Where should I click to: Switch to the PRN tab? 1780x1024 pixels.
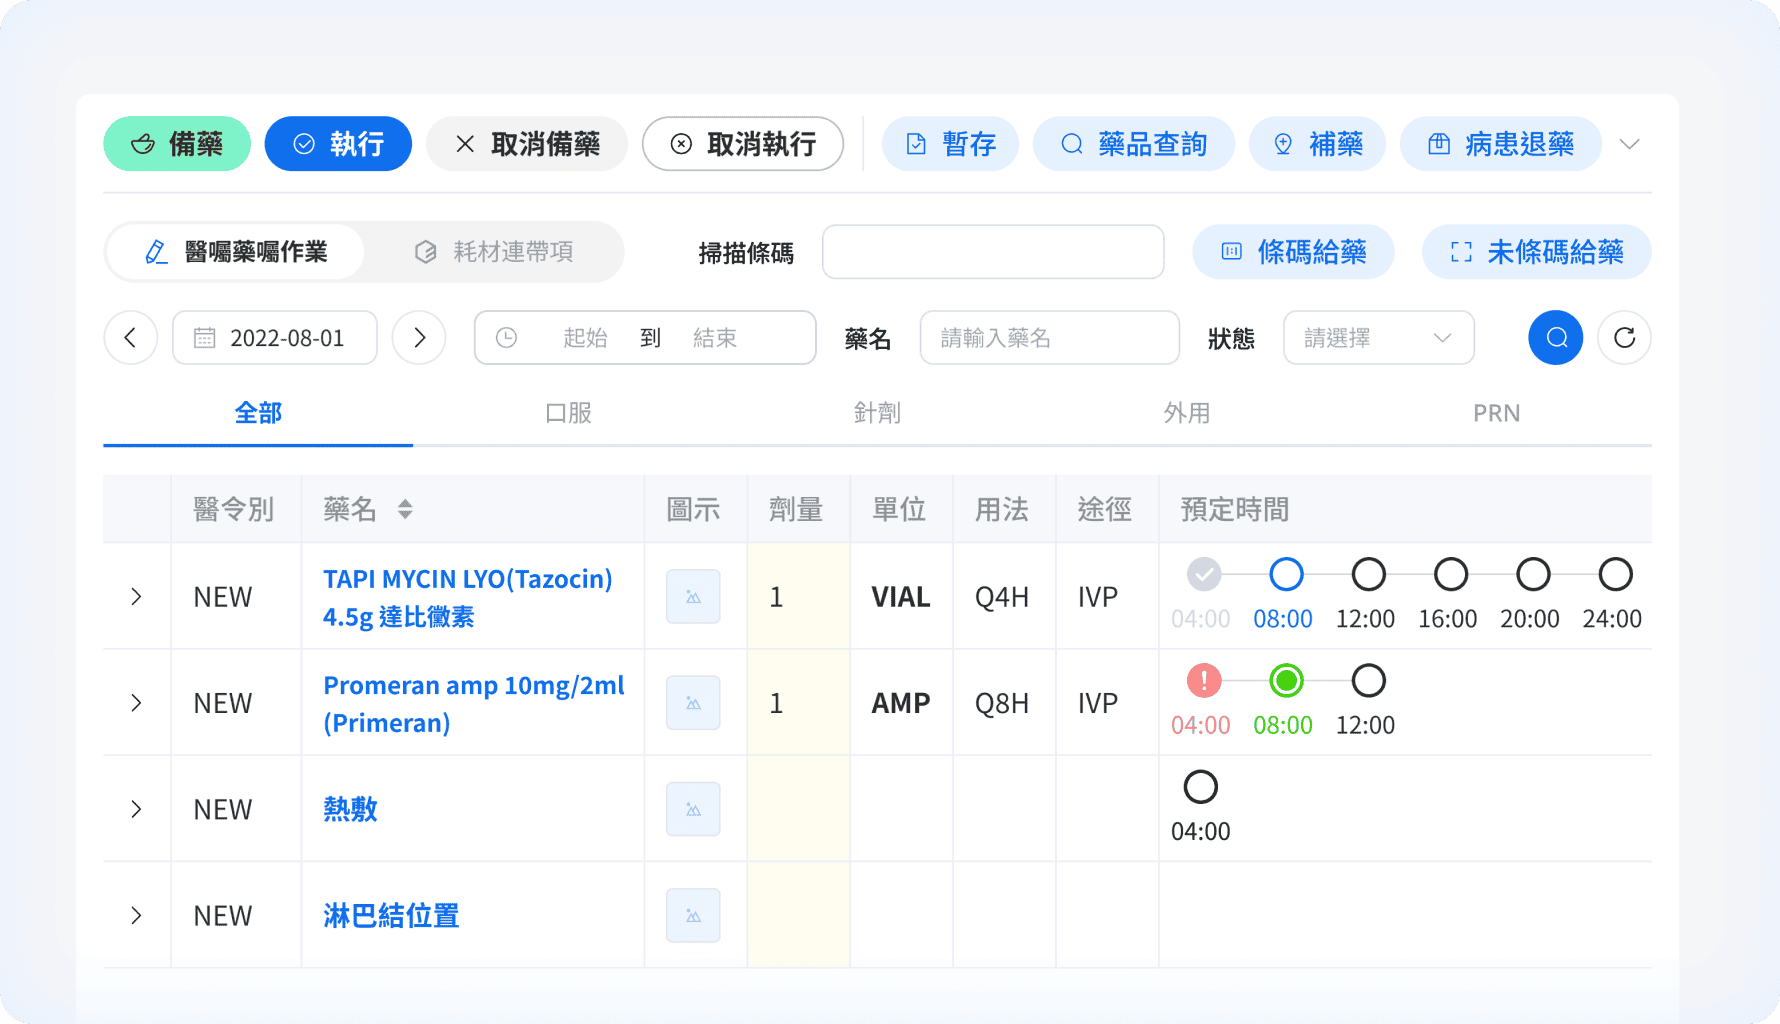point(1497,413)
